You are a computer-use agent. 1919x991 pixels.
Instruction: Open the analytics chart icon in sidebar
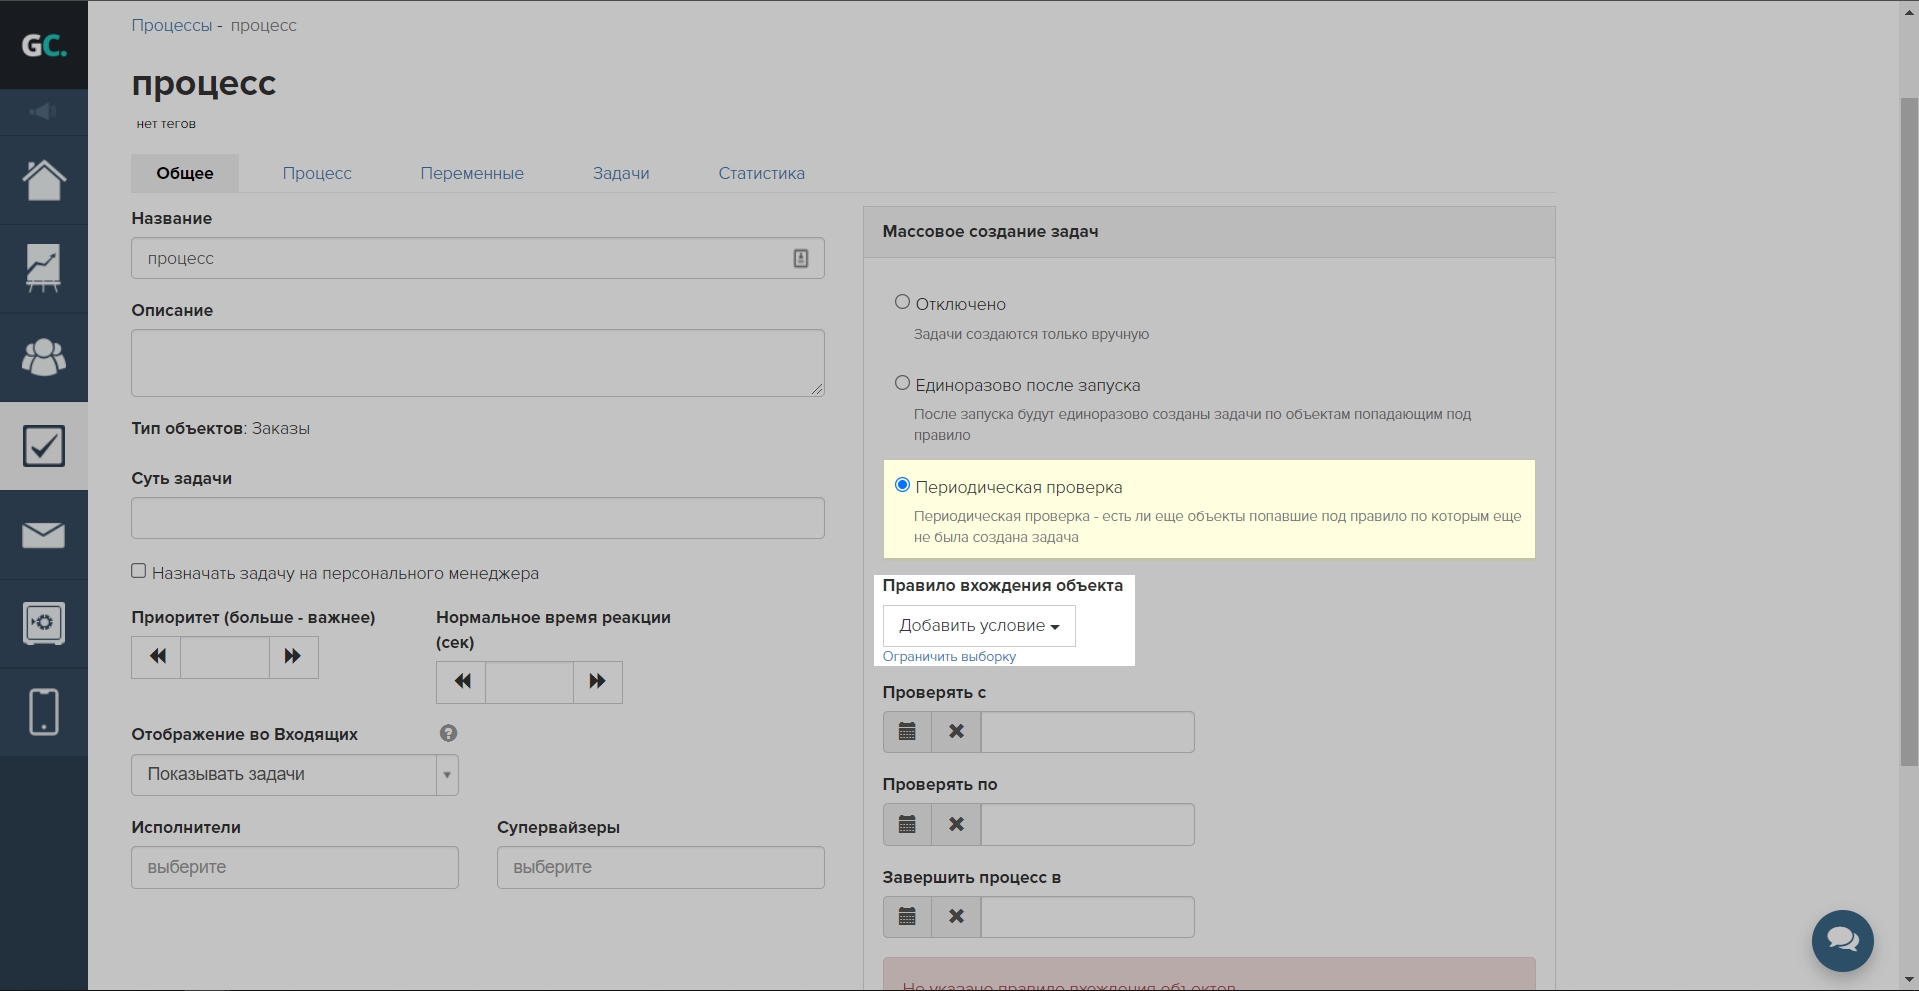[x=44, y=269]
